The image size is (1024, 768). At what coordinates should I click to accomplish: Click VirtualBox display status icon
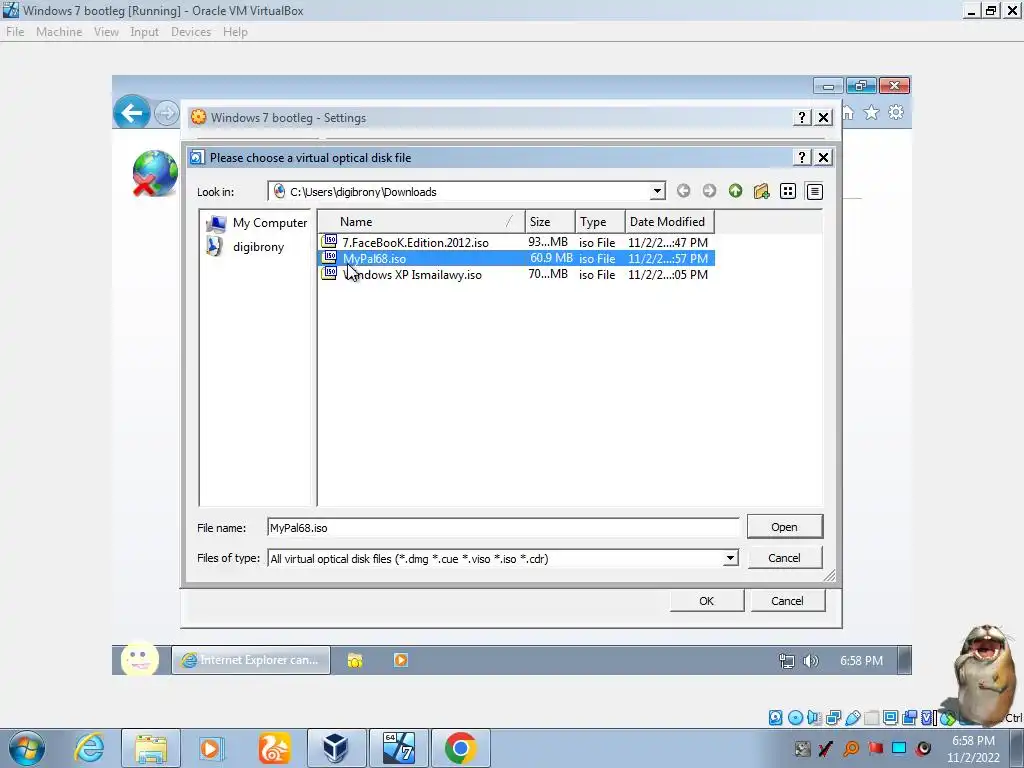(x=890, y=718)
